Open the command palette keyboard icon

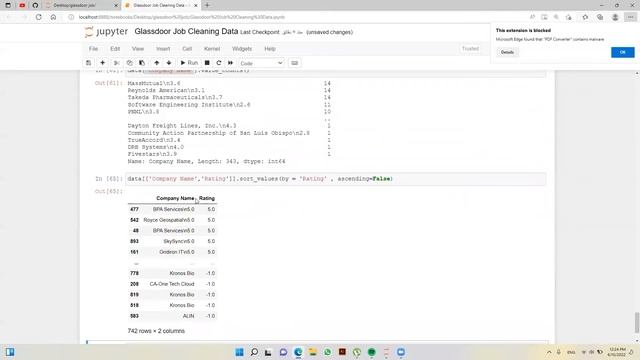click(x=294, y=63)
